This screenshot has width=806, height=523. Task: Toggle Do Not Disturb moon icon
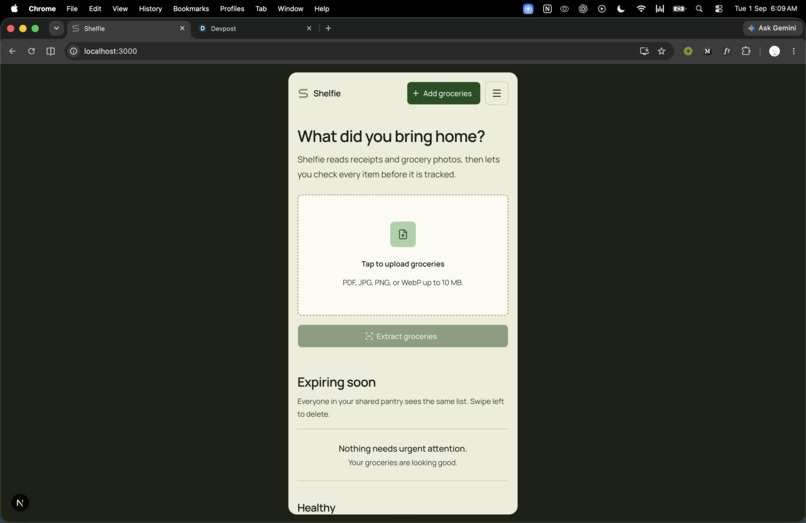(621, 8)
